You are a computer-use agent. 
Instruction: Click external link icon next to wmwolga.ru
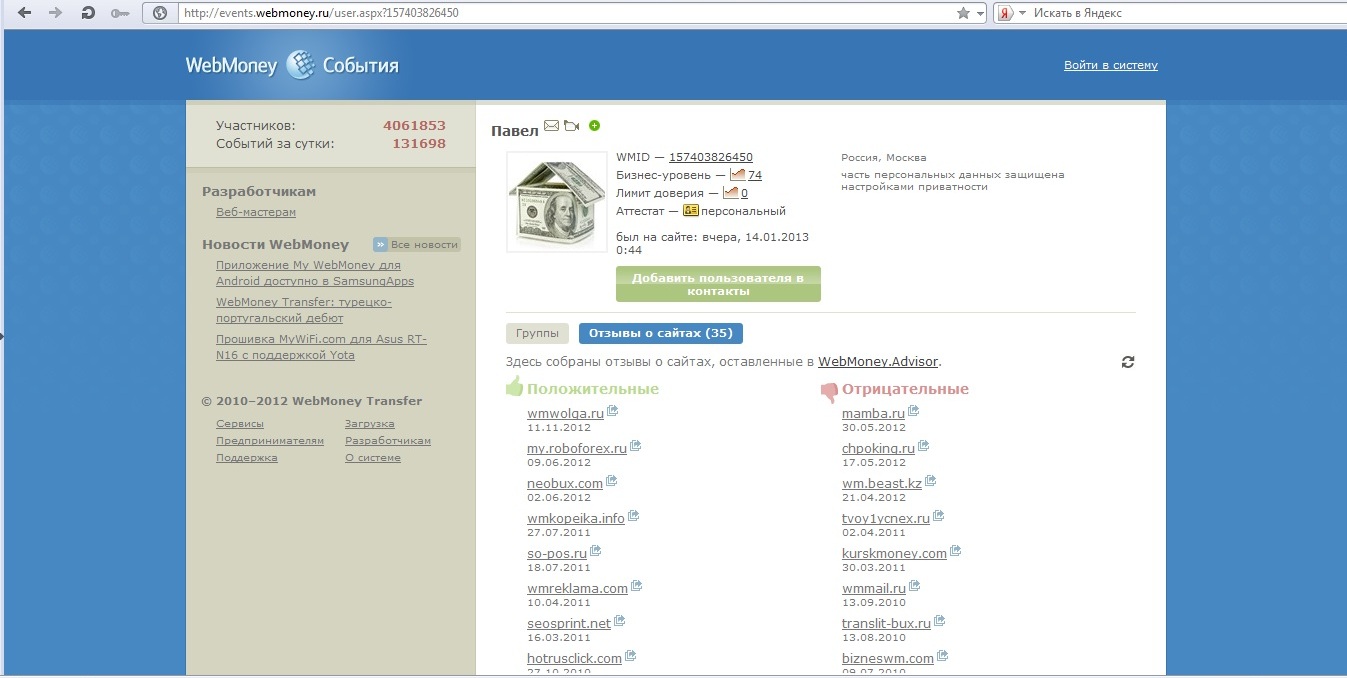(613, 411)
